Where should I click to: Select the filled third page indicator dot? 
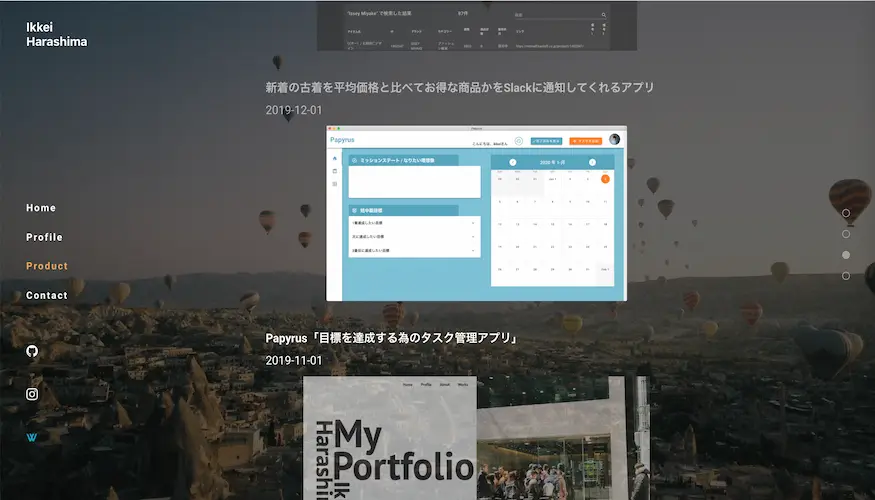[x=846, y=255]
